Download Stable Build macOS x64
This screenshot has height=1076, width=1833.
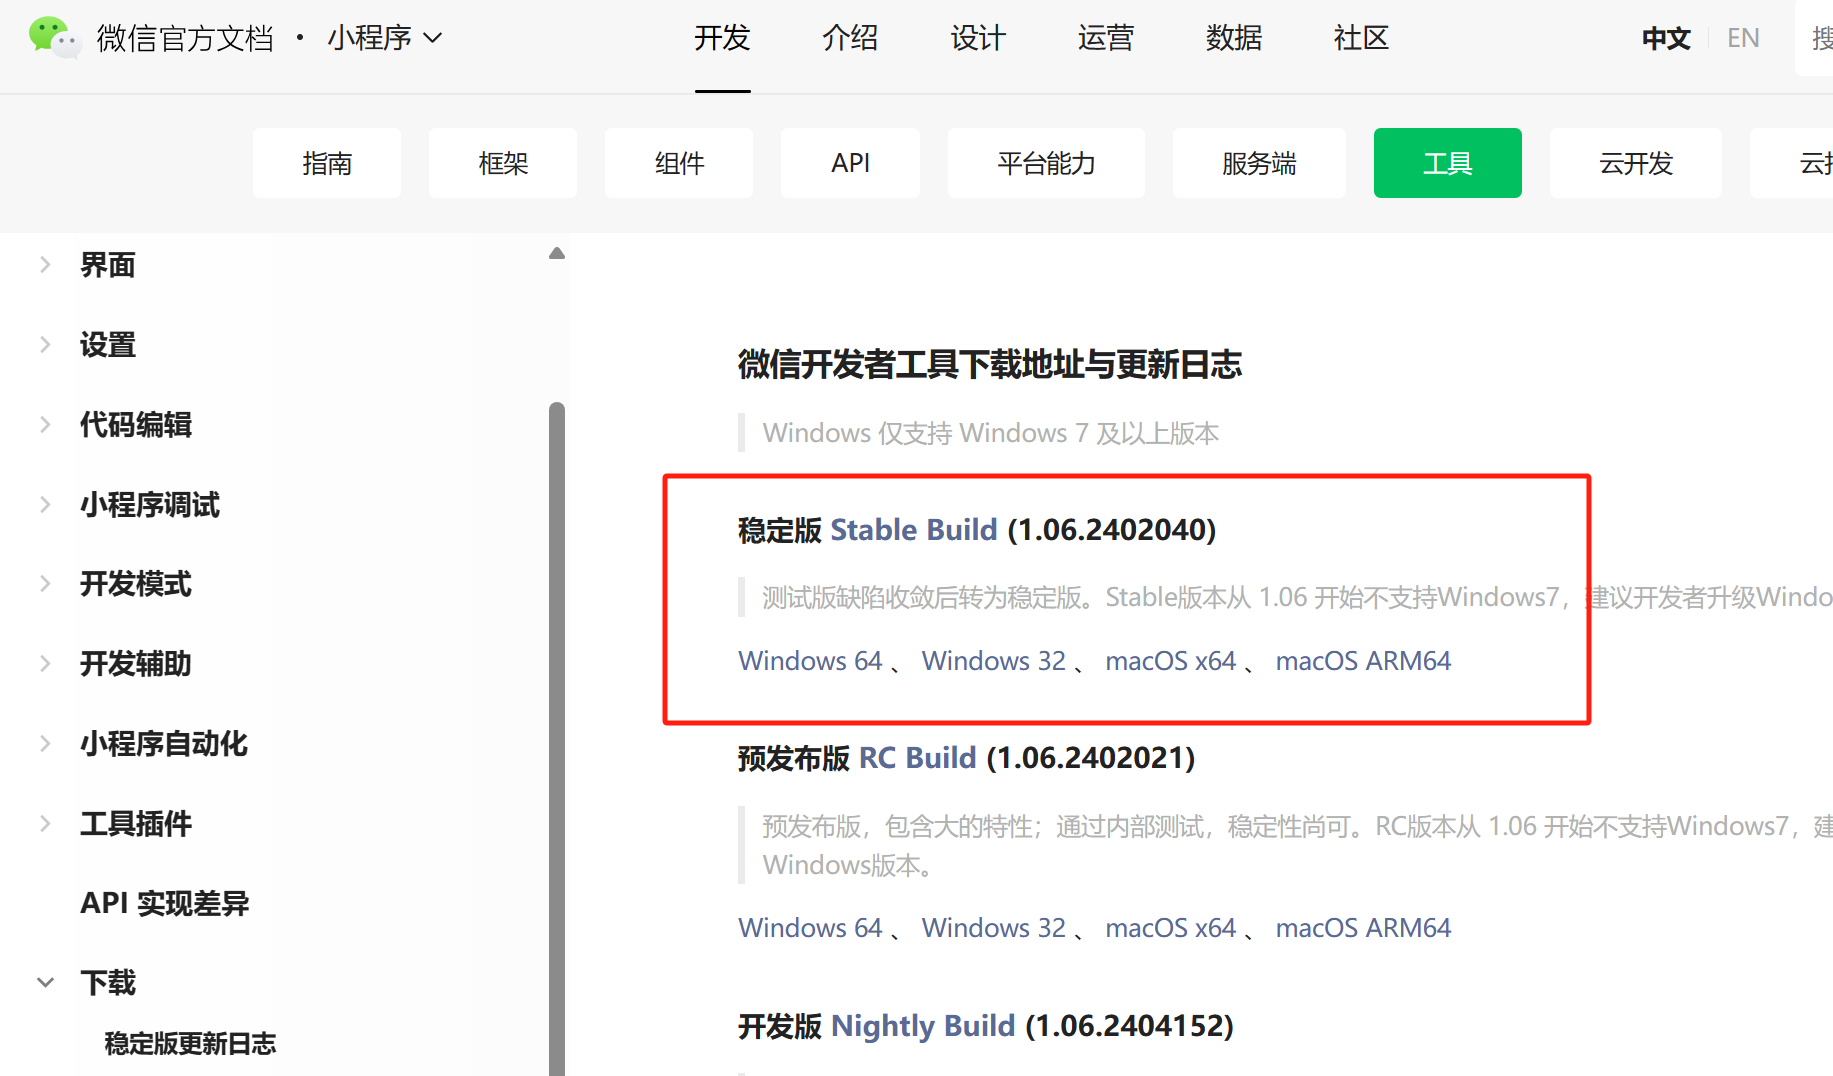coord(1171,661)
